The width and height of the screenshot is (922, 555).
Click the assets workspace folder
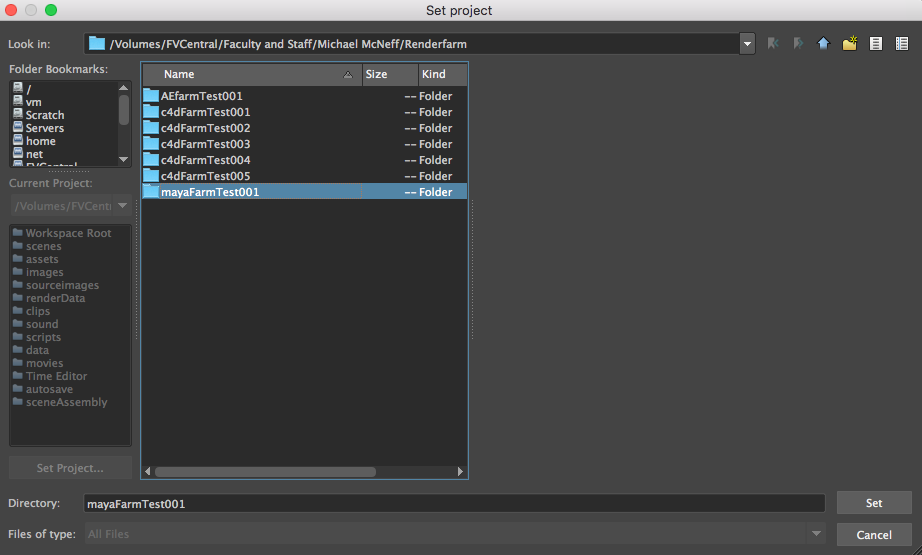point(36,259)
